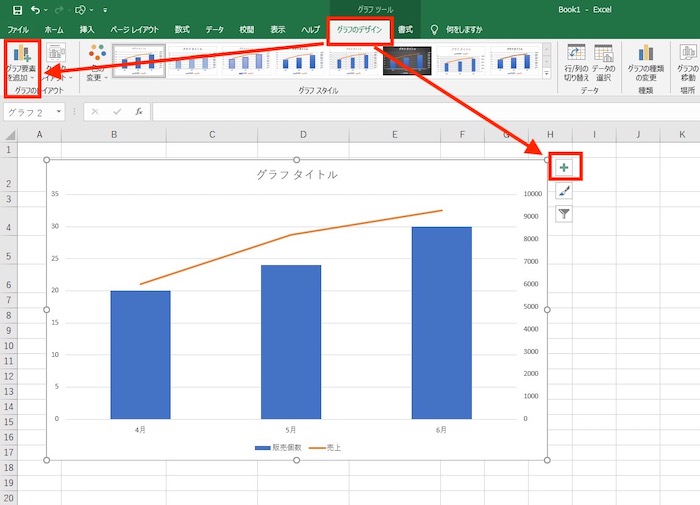The image size is (700, 505).
Task: Open the Quick Layout gallery
Action: click(x=57, y=64)
